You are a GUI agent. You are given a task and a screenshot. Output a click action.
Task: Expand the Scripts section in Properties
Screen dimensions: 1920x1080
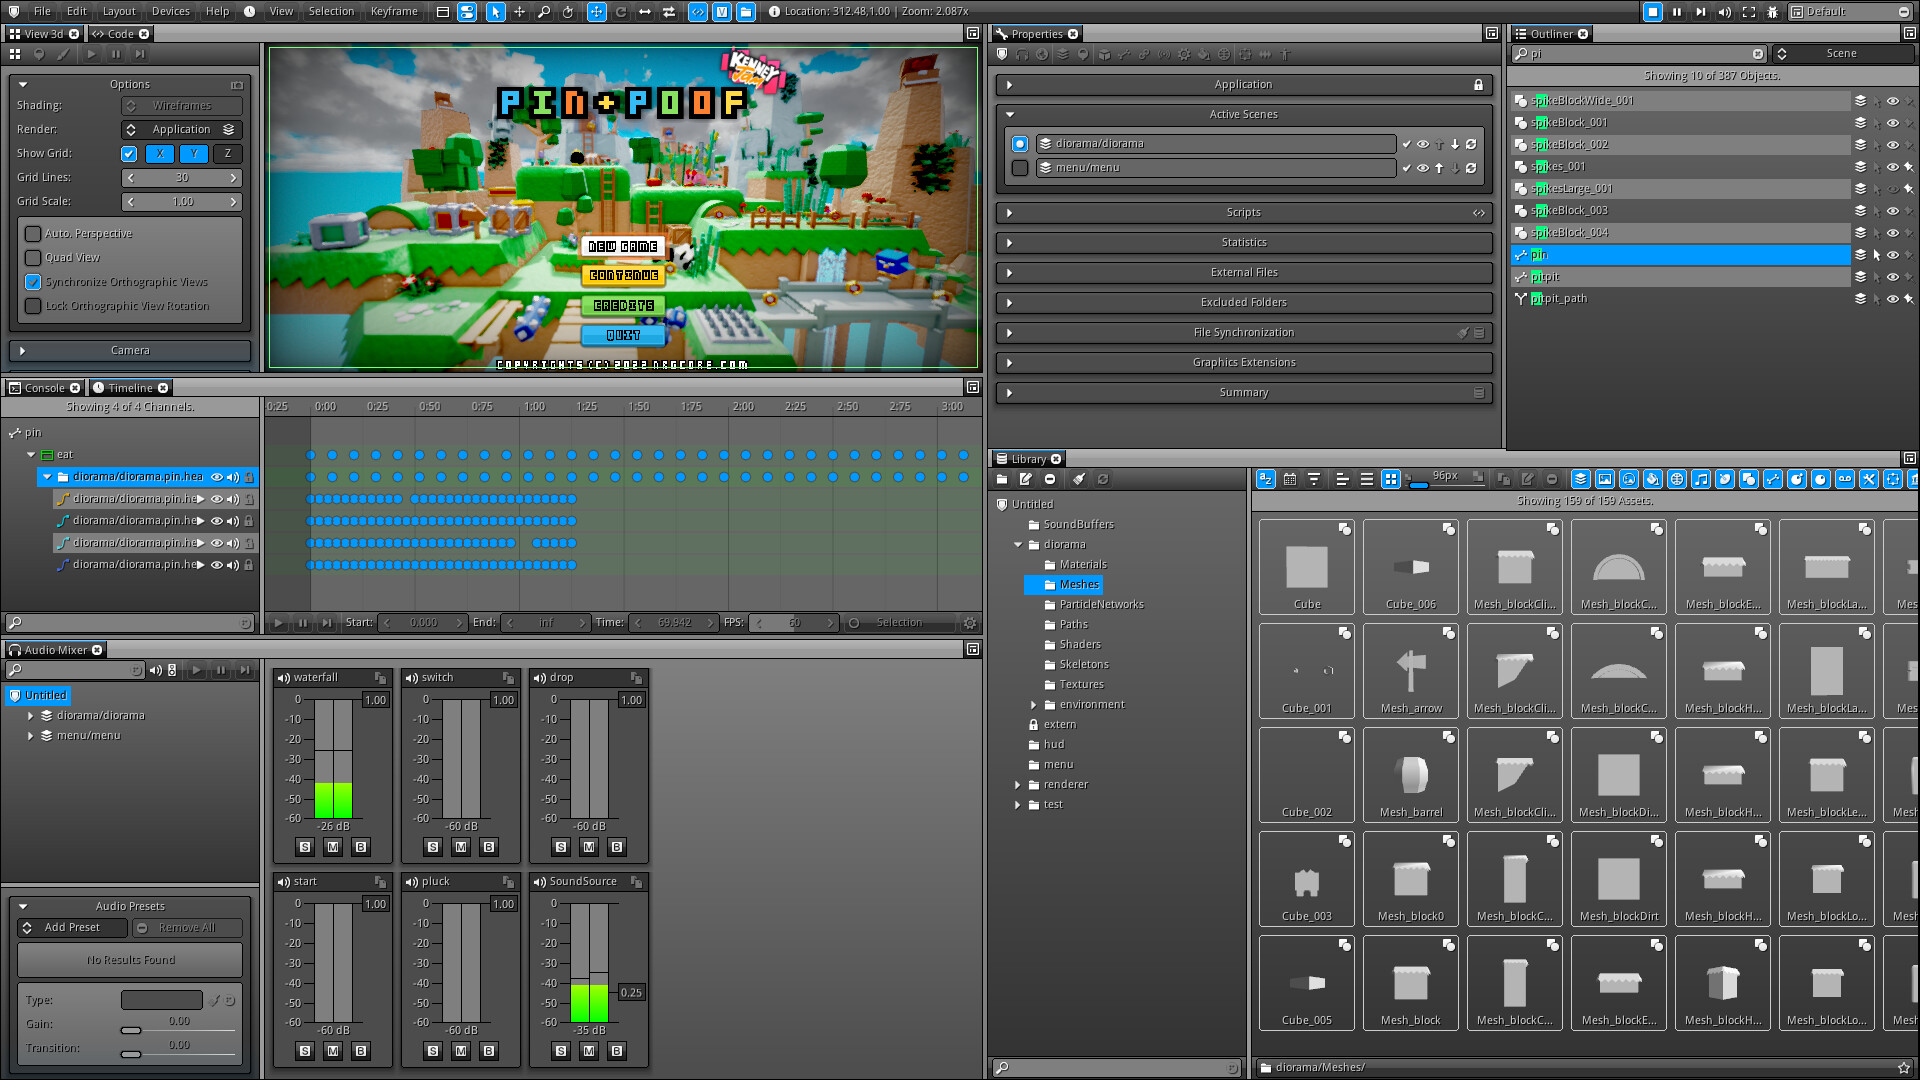click(1010, 212)
